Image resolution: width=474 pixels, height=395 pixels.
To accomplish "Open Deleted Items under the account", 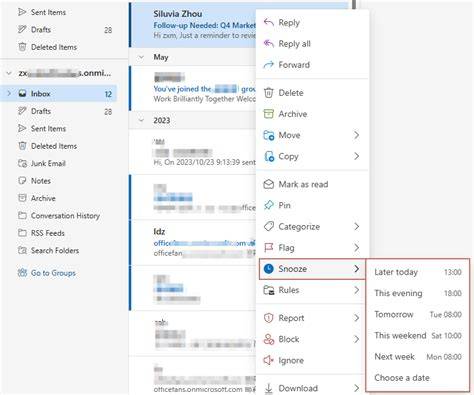I will pos(54,146).
